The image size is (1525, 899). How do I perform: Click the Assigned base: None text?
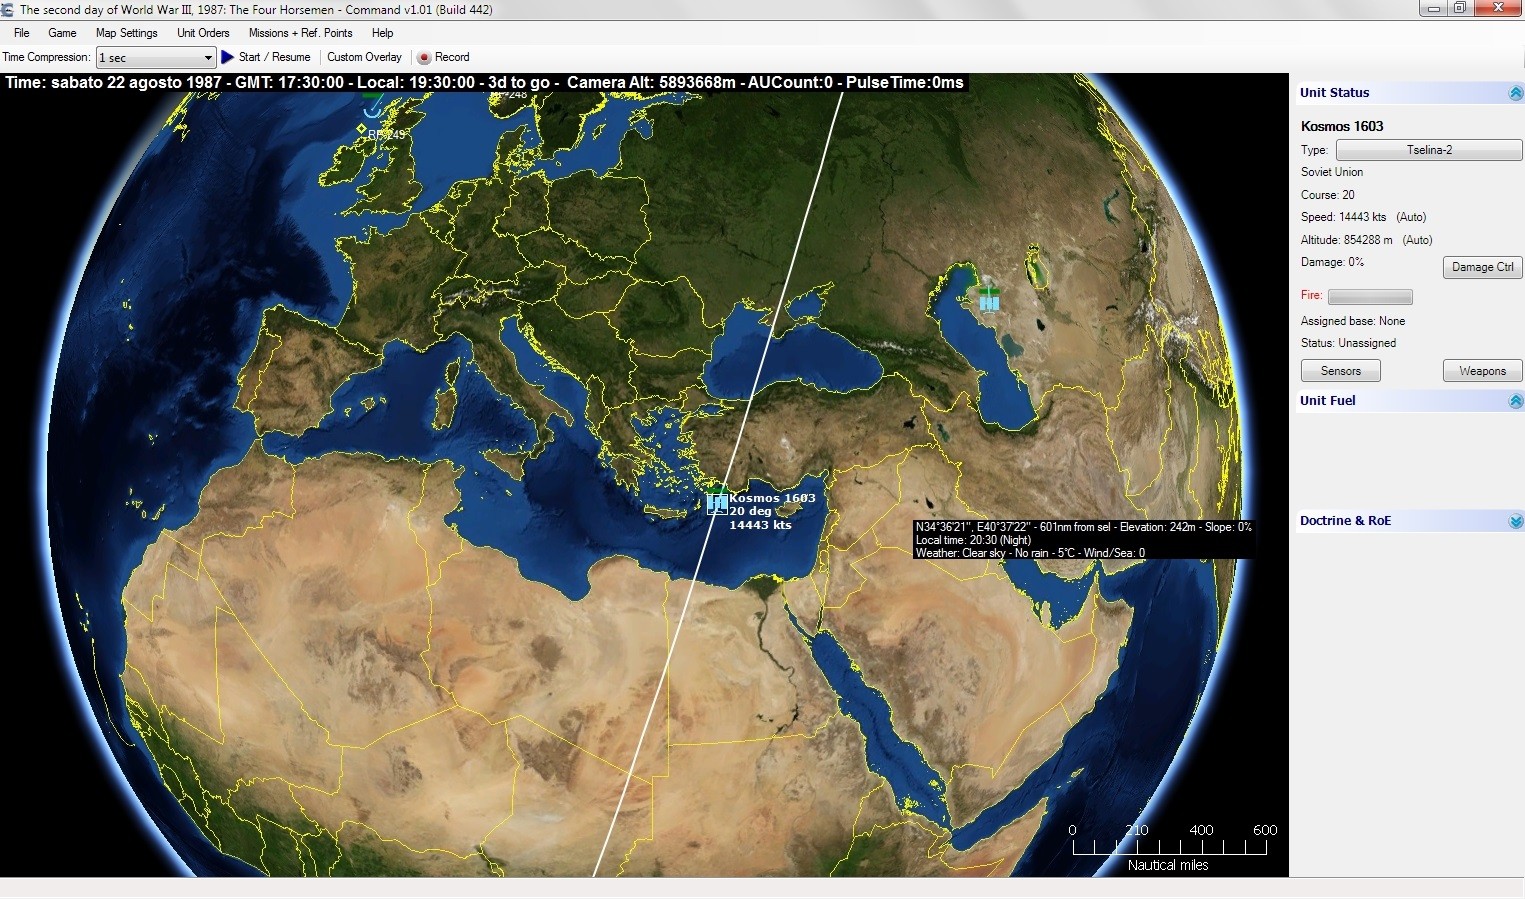[x=1352, y=321]
